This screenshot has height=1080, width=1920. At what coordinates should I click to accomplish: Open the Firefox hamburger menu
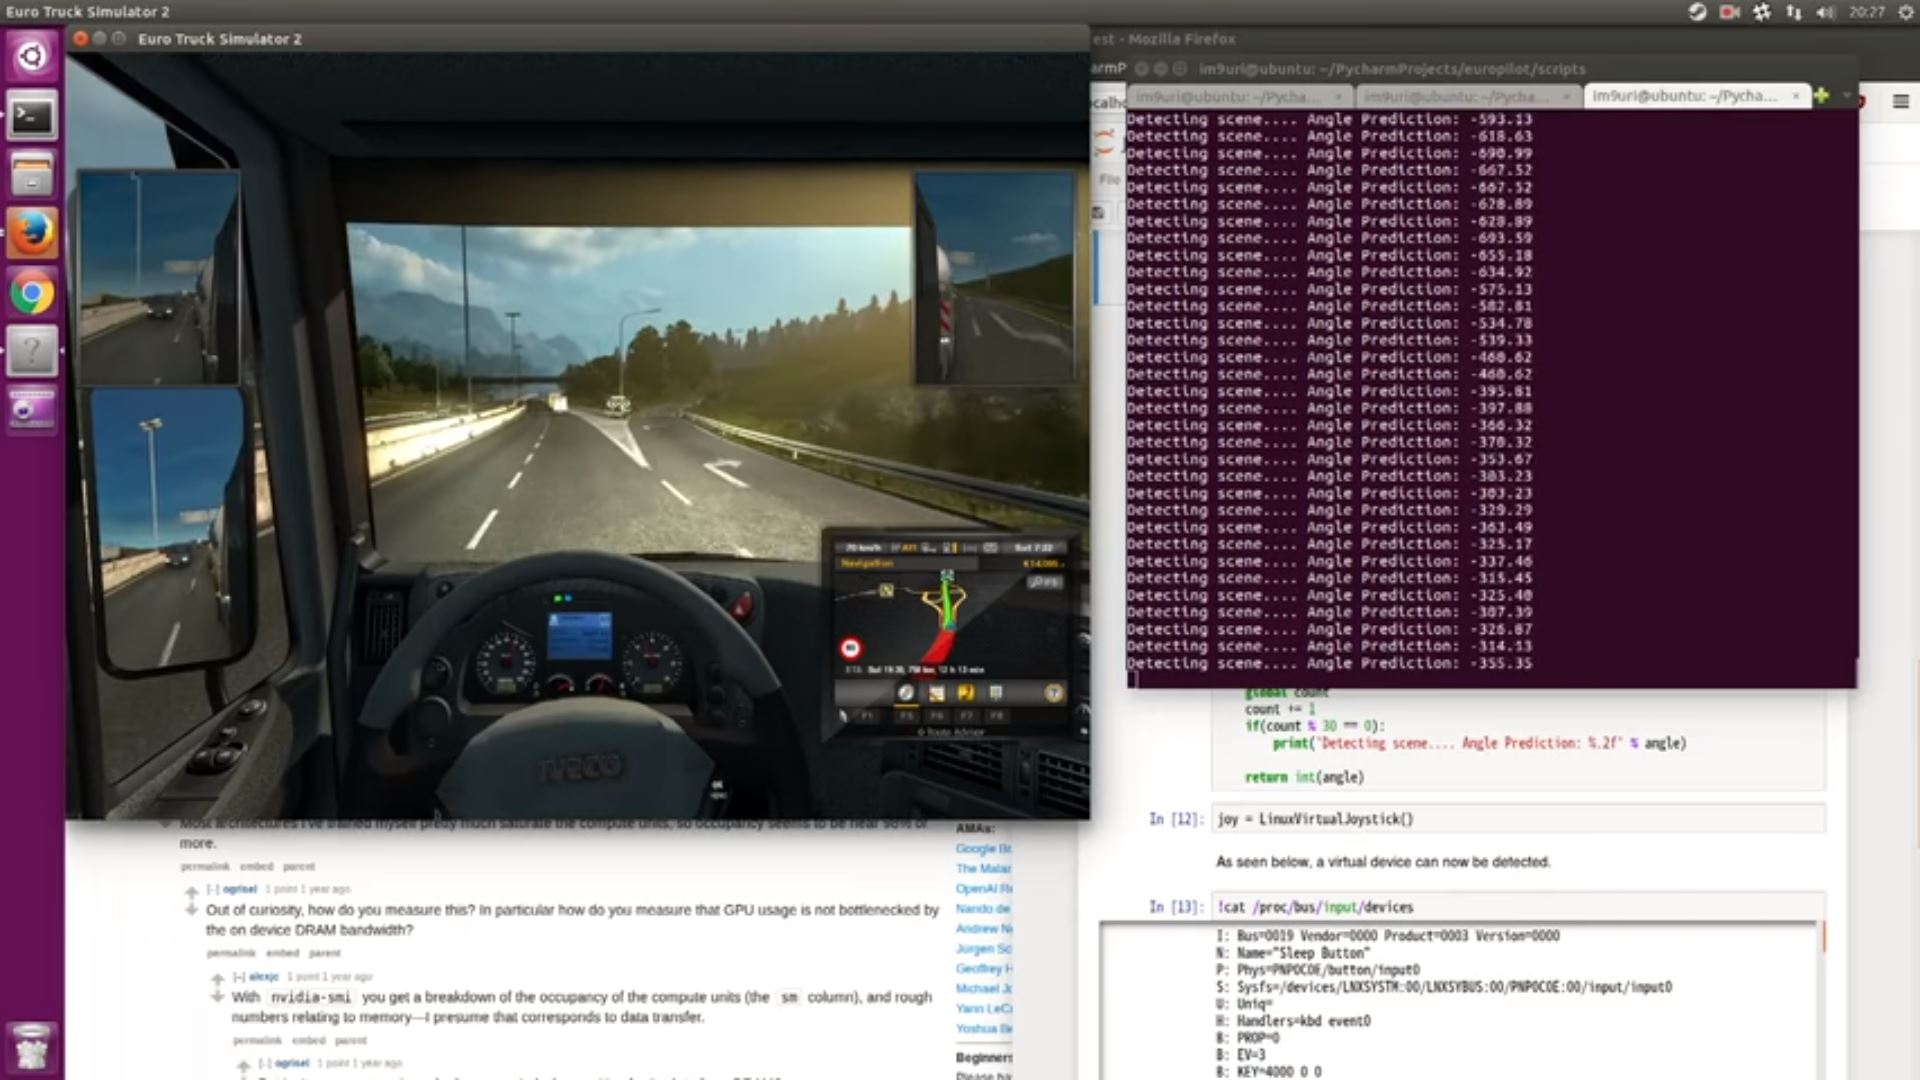point(1900,101)
